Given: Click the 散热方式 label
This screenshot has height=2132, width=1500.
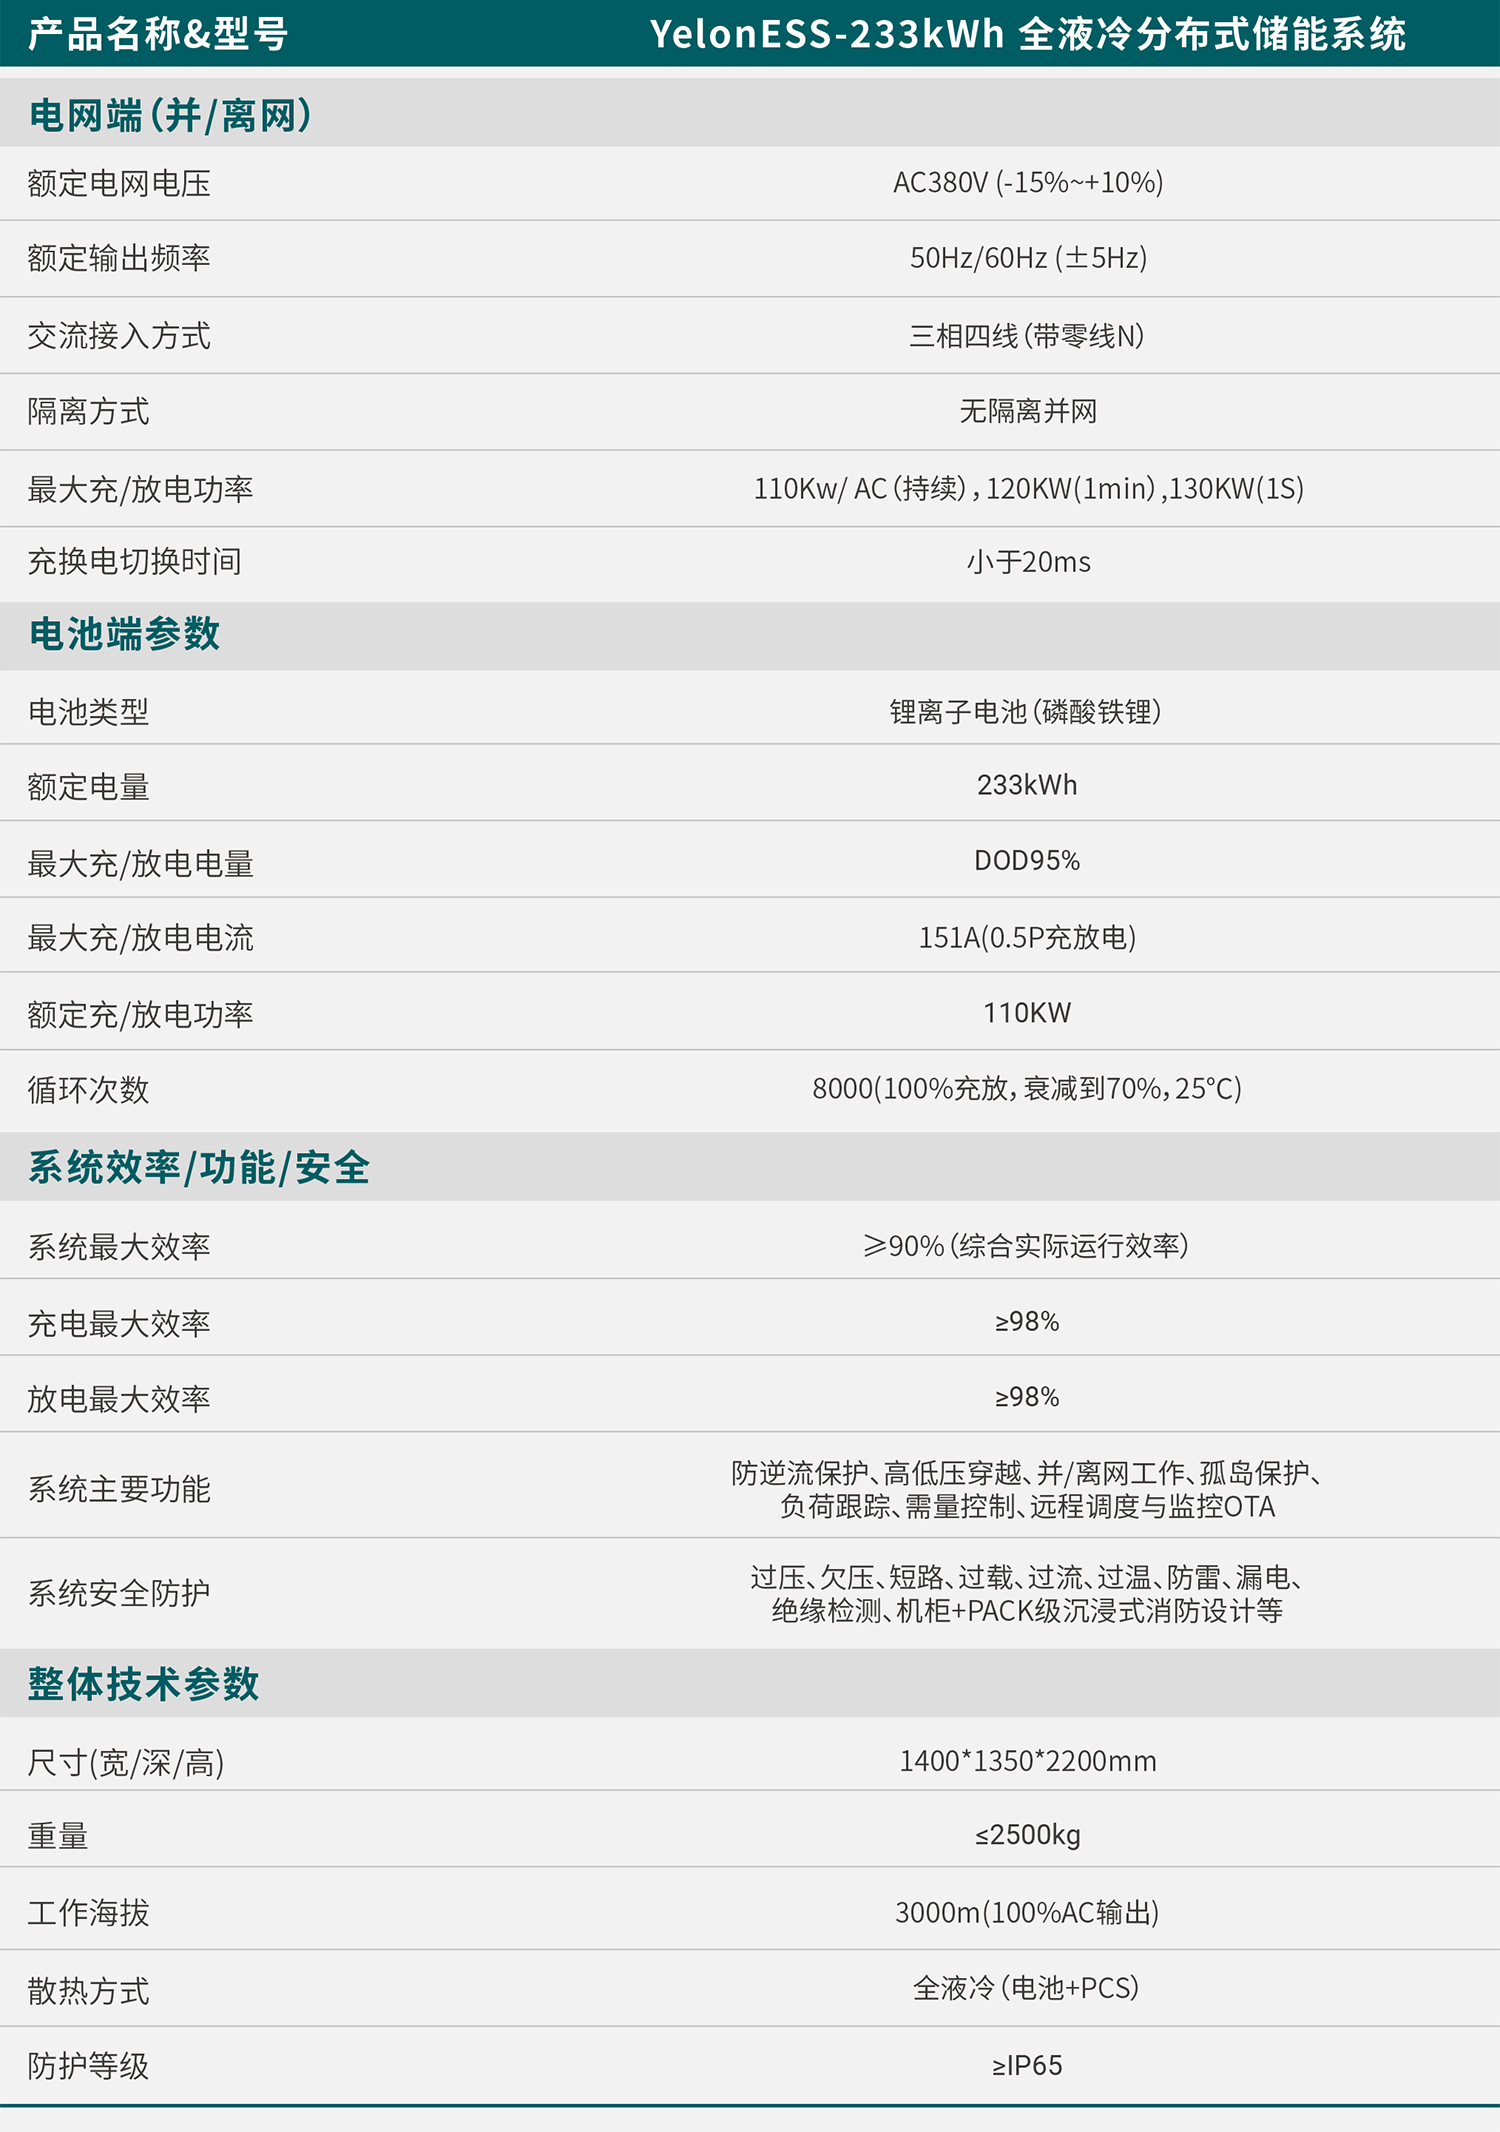Looking at the screenshot, I should tap(89, 1991).
